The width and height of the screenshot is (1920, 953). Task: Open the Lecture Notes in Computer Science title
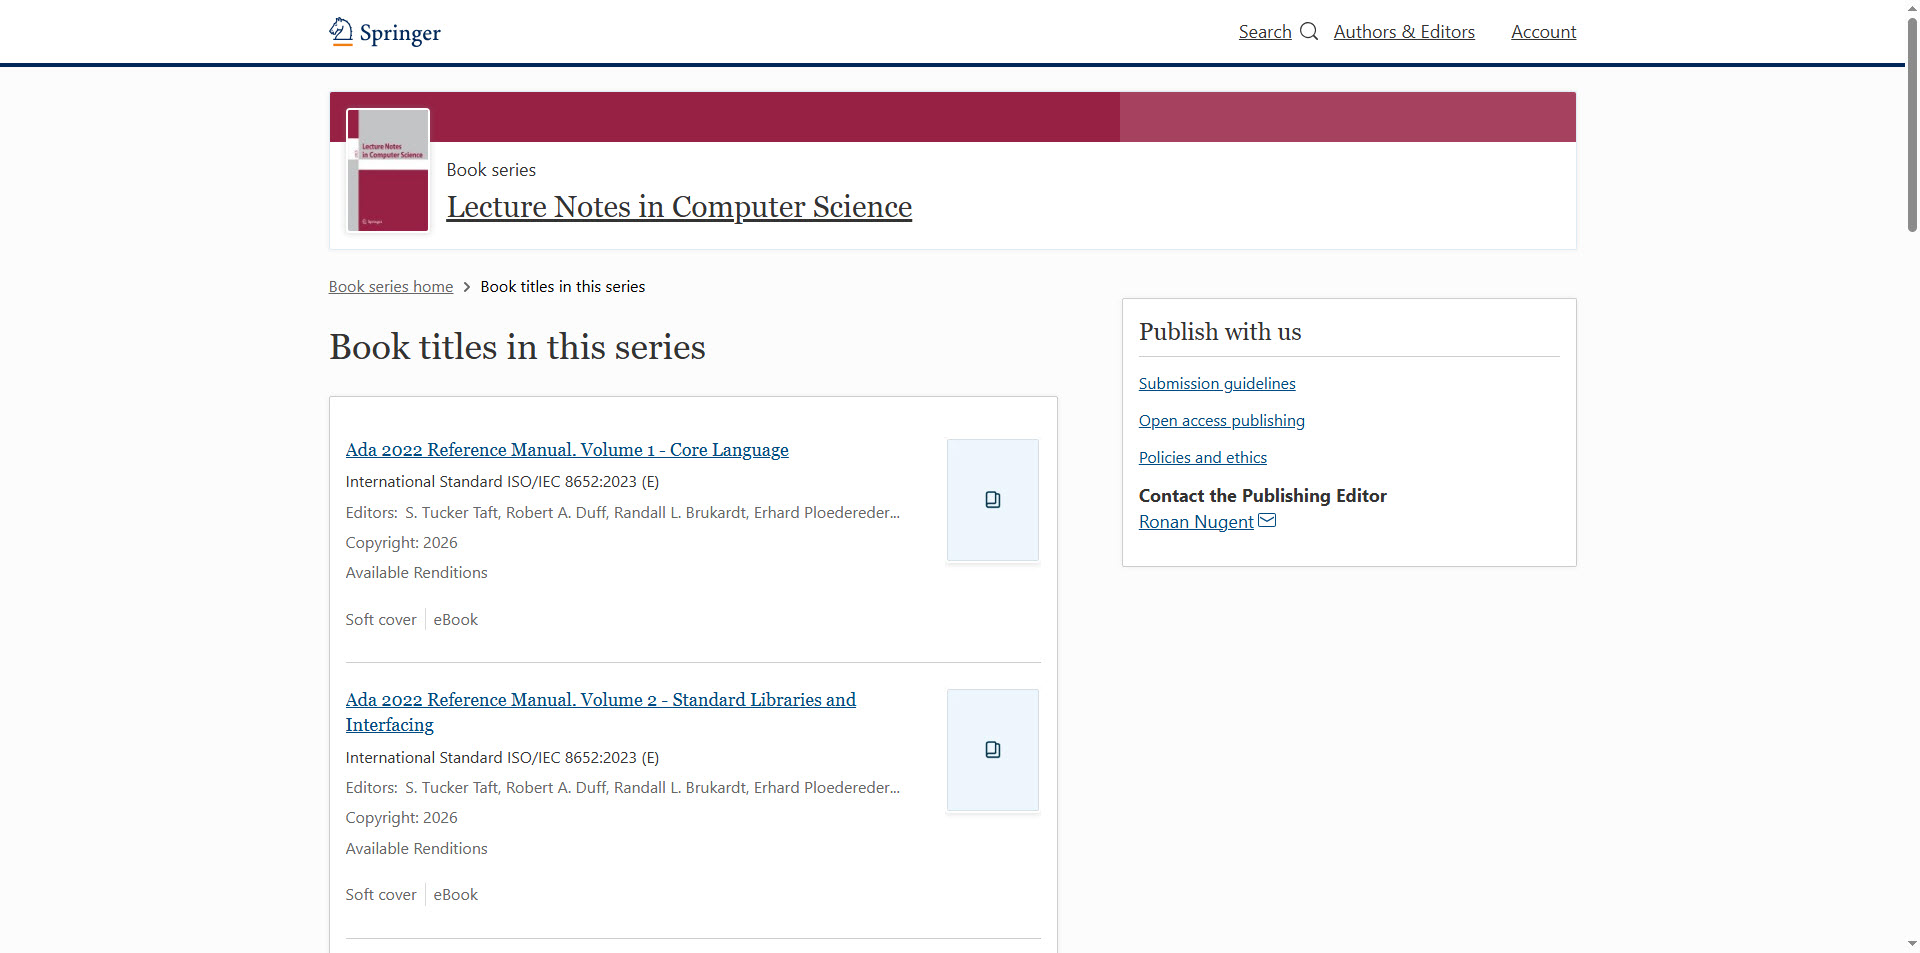click(679, 207)
